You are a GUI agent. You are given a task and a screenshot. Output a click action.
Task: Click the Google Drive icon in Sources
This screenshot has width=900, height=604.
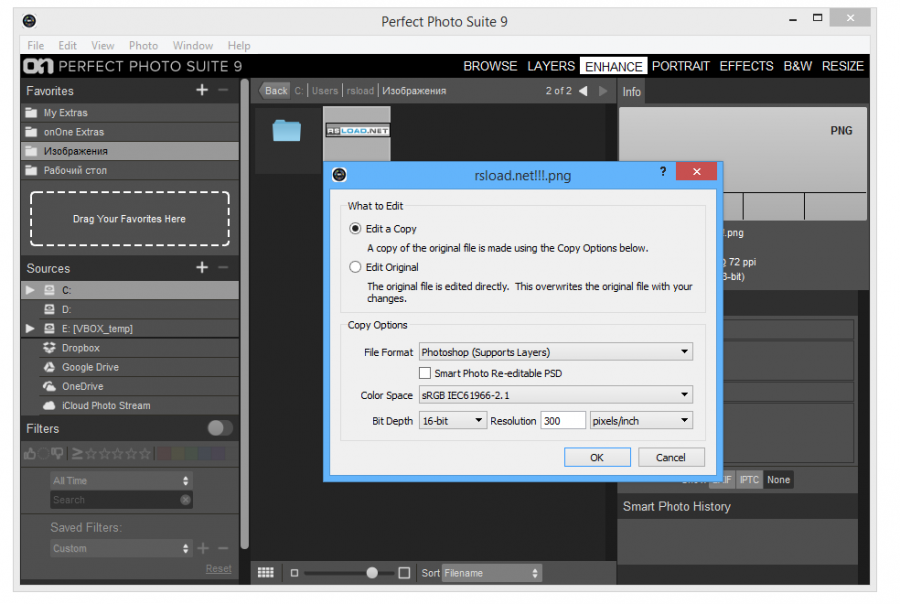pos(49,367)
